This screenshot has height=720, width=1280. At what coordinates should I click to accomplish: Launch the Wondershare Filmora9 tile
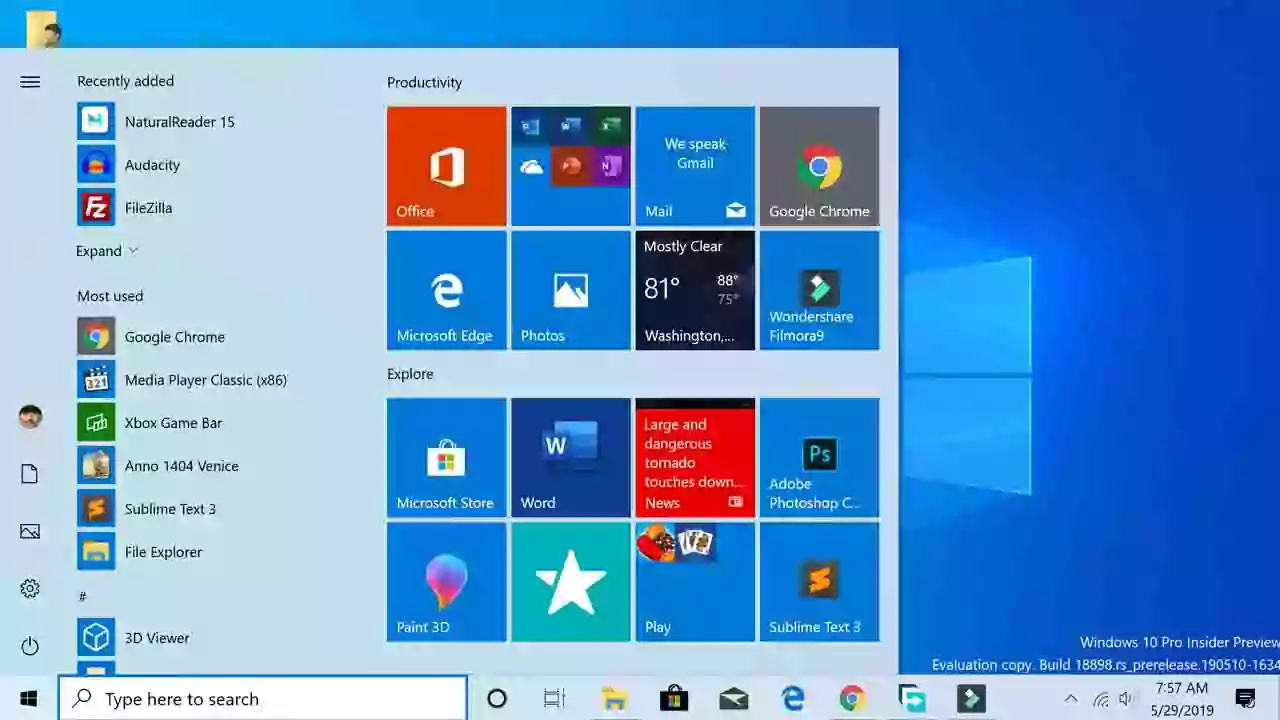pyautogui.click(x=819, y=290)
